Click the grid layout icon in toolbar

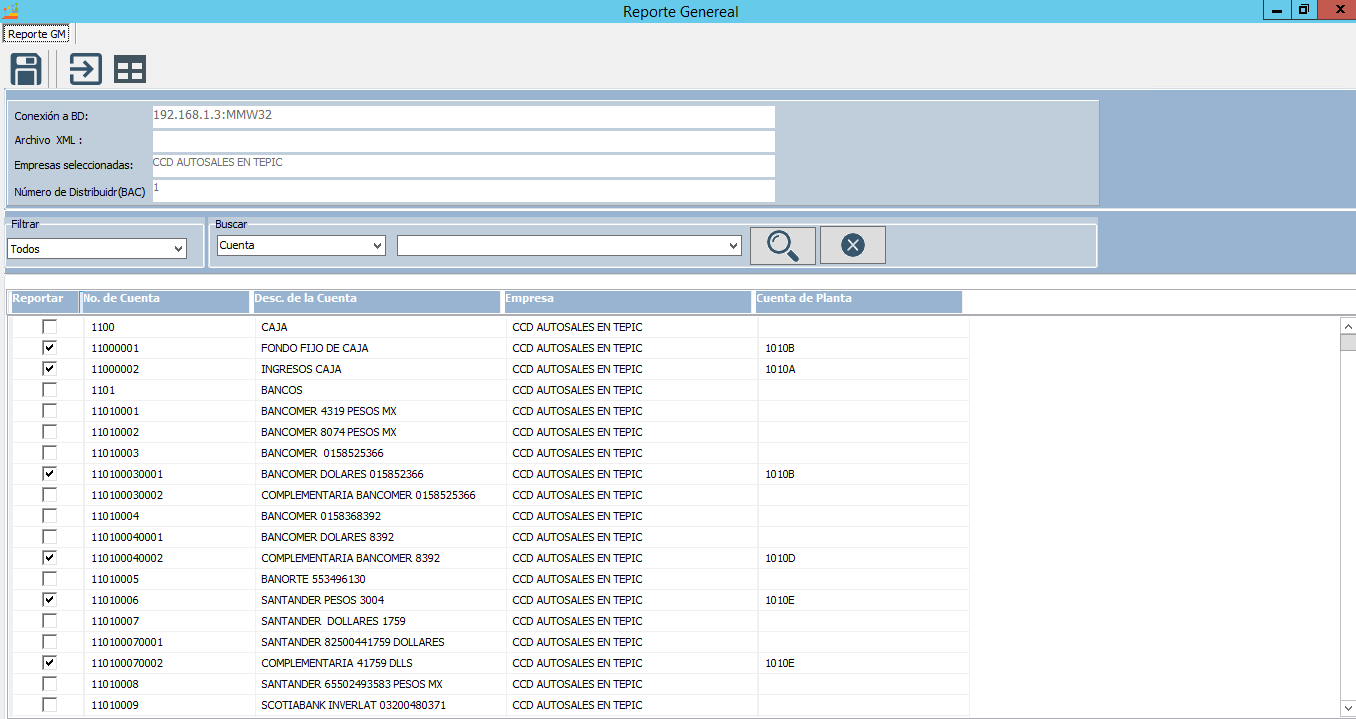point(130,70)
